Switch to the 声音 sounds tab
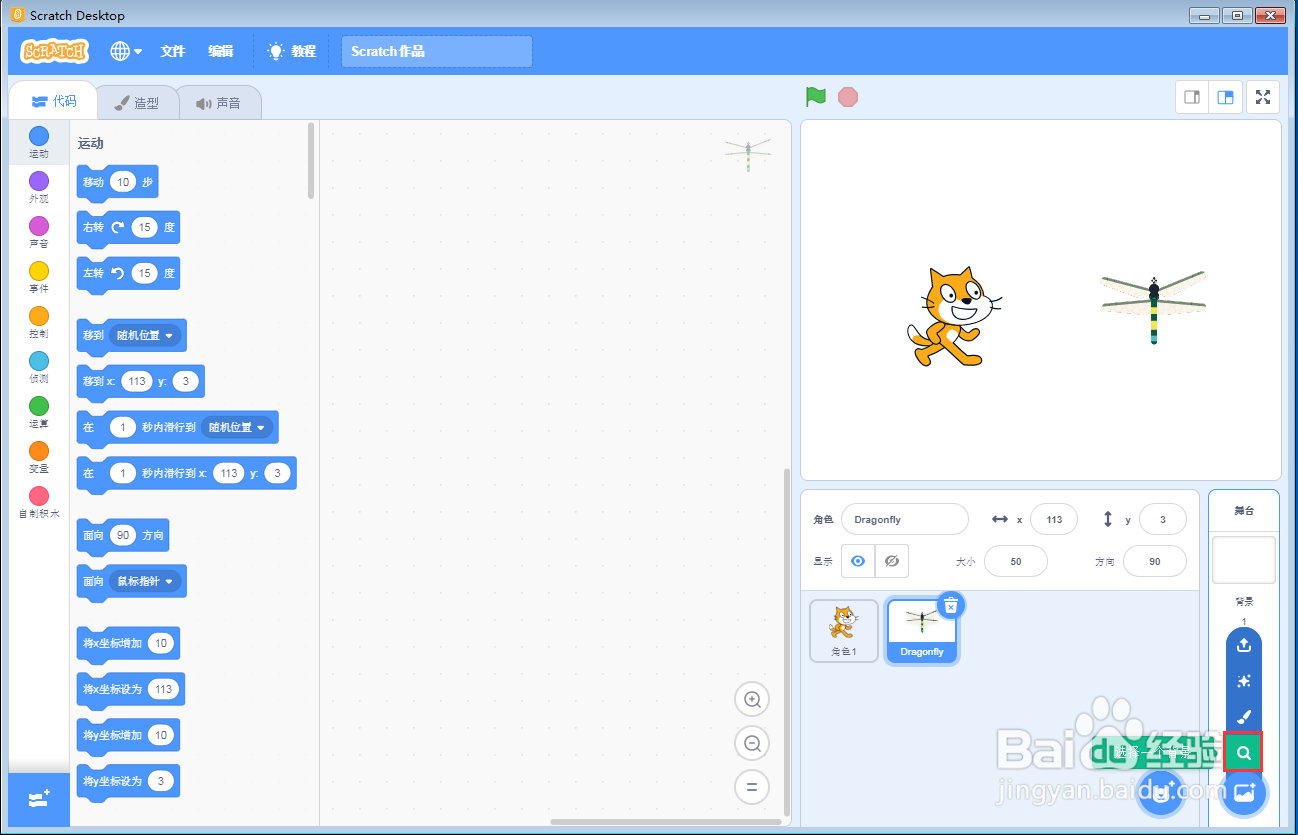The width and height of the screenshot is (1298, 835). tap(219, 102)
